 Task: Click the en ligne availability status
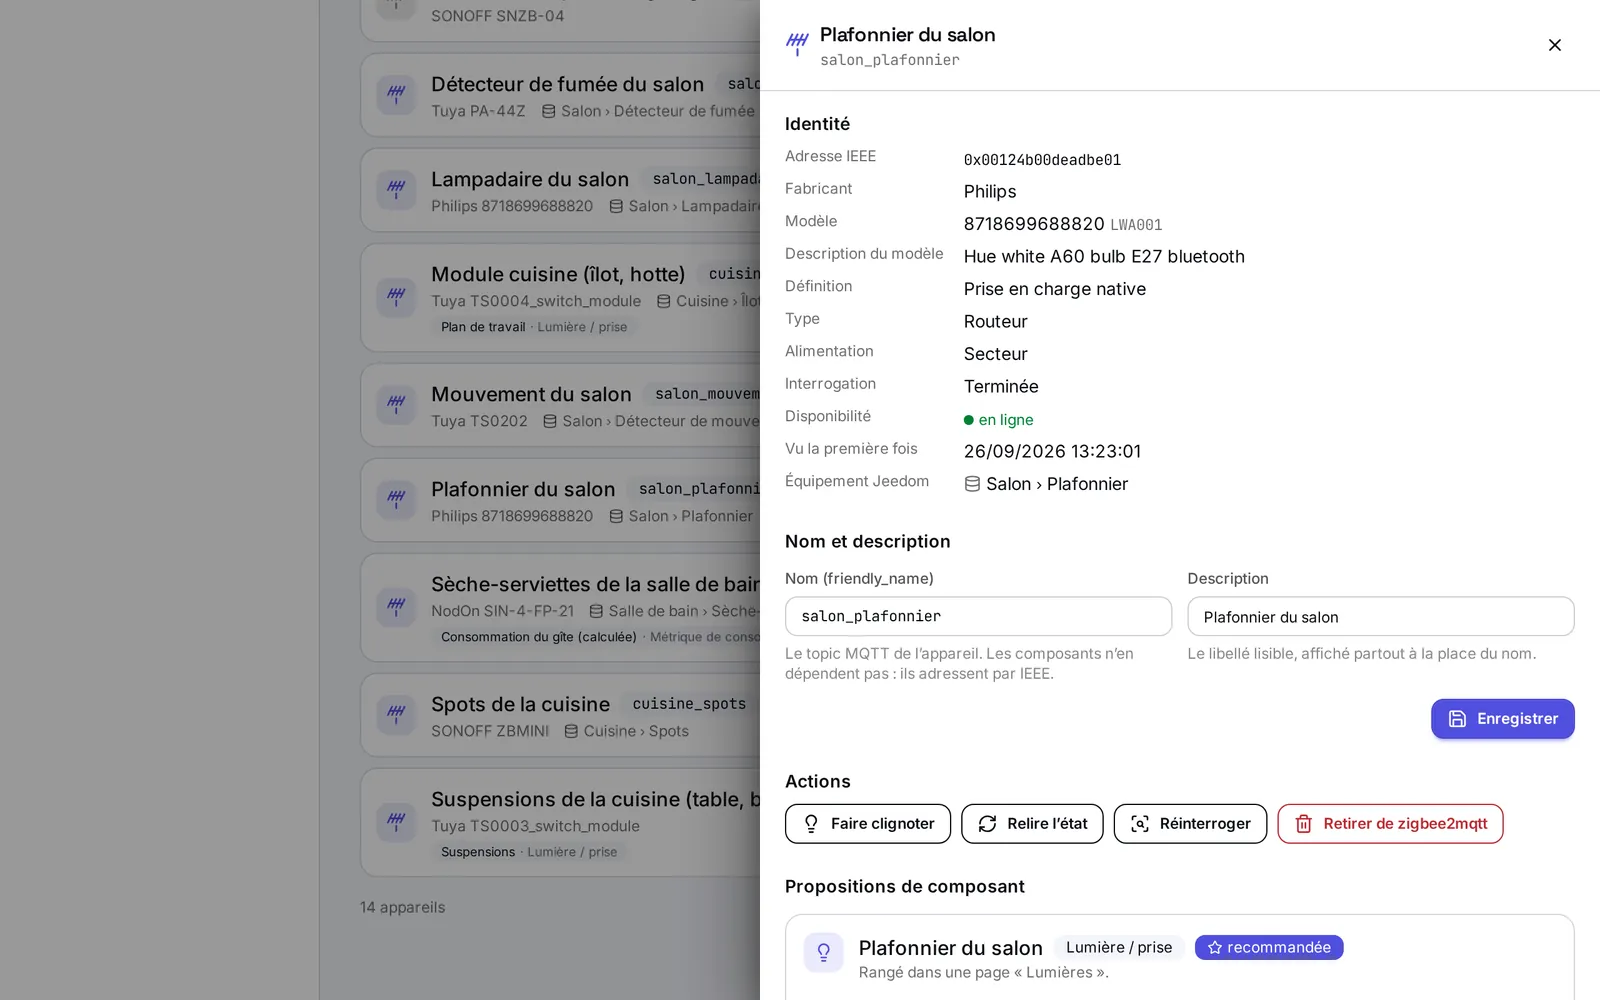(x=999, y=420)
